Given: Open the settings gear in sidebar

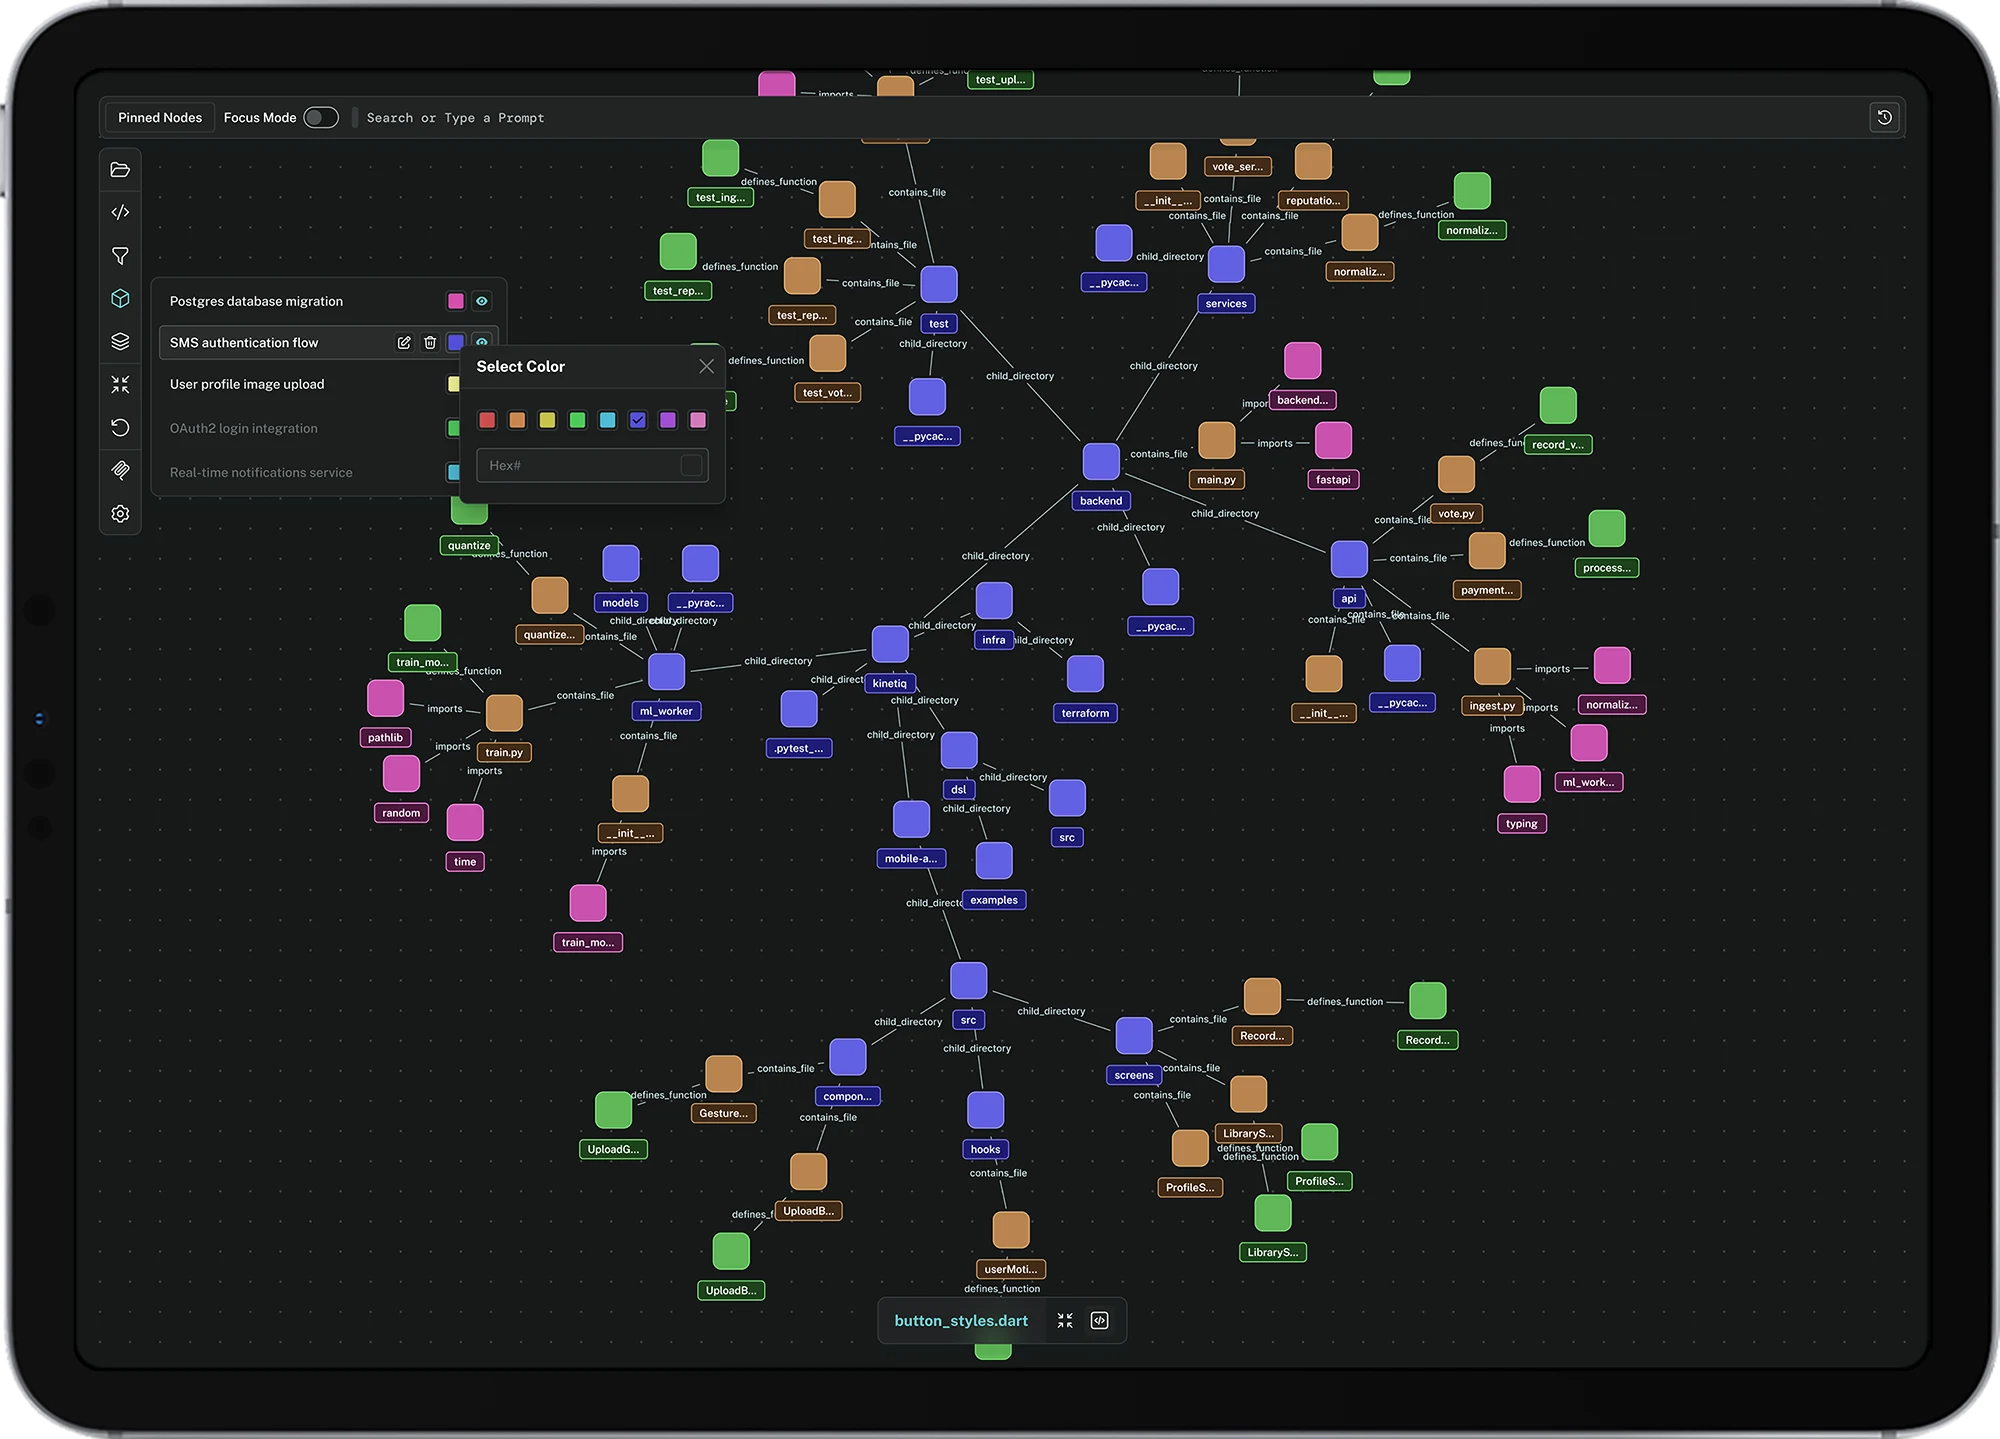Looking at the screenshot, I should [120, 513].
